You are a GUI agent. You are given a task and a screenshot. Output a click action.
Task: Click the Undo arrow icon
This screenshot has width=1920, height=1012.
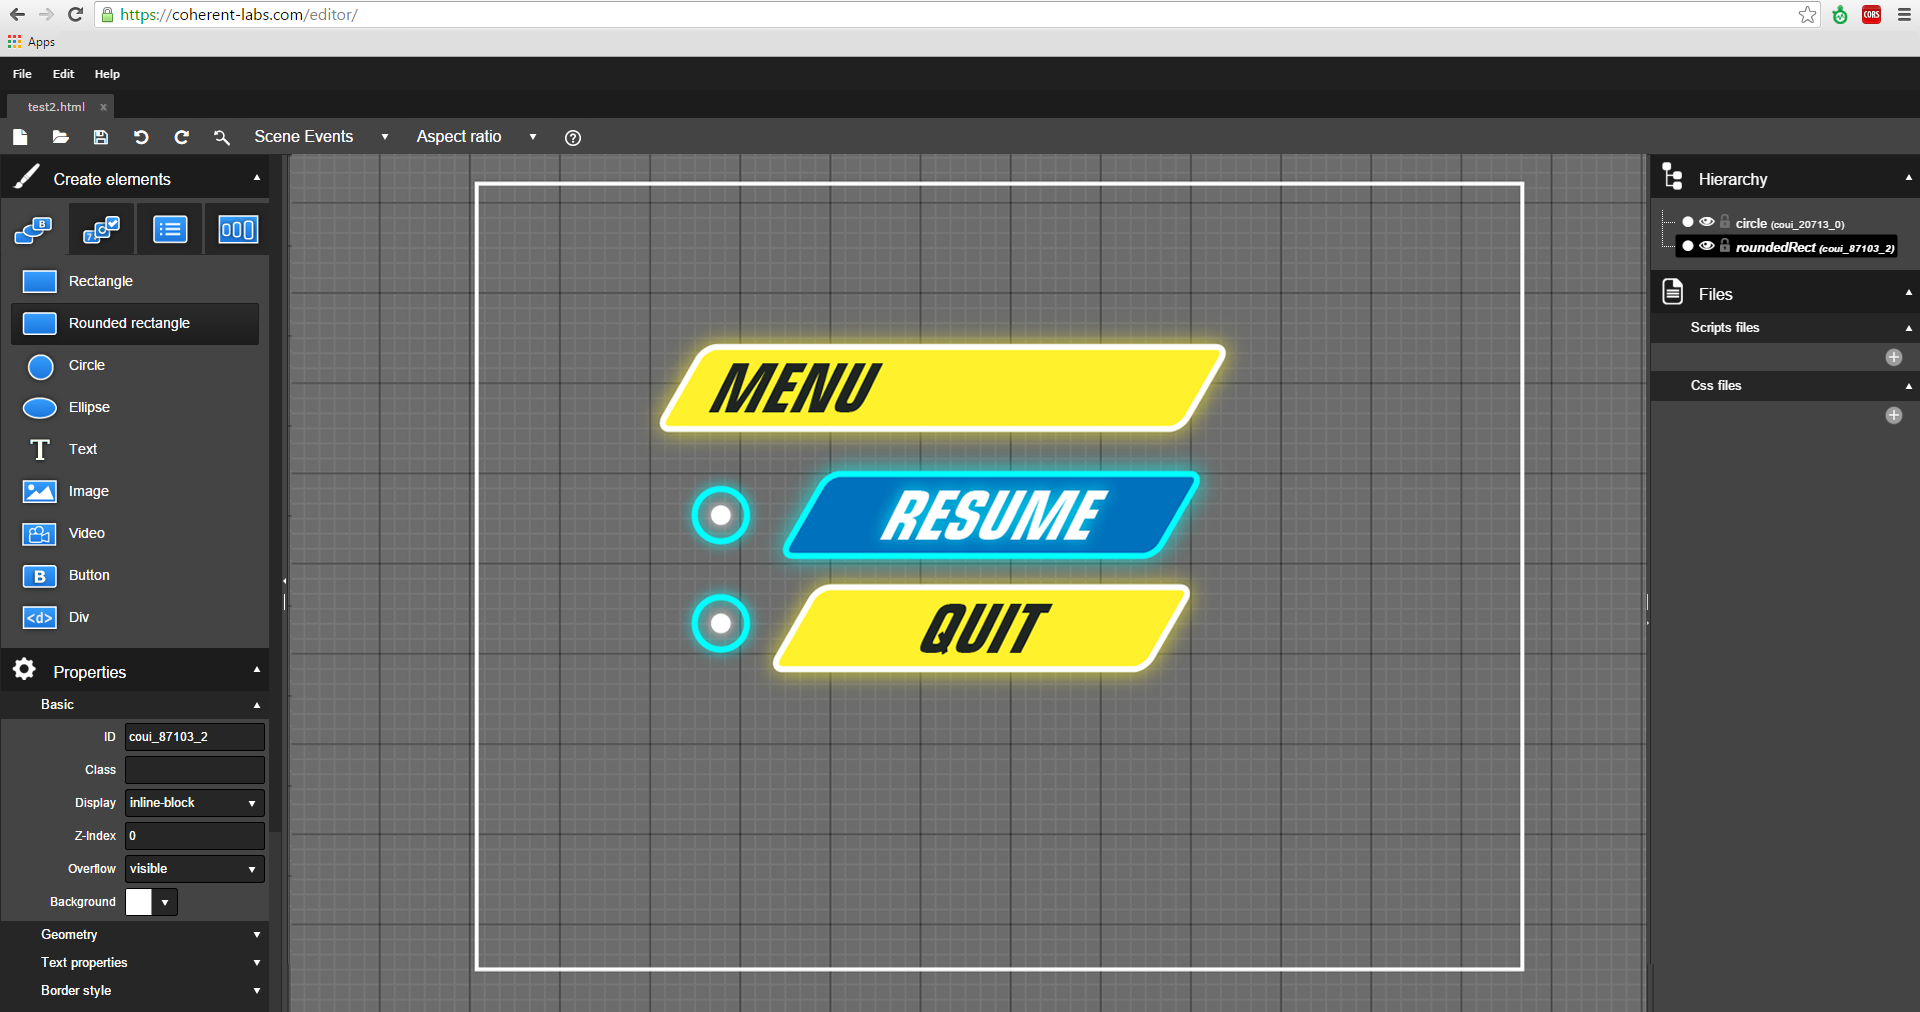pyautogui.click(x=141, y=137)
